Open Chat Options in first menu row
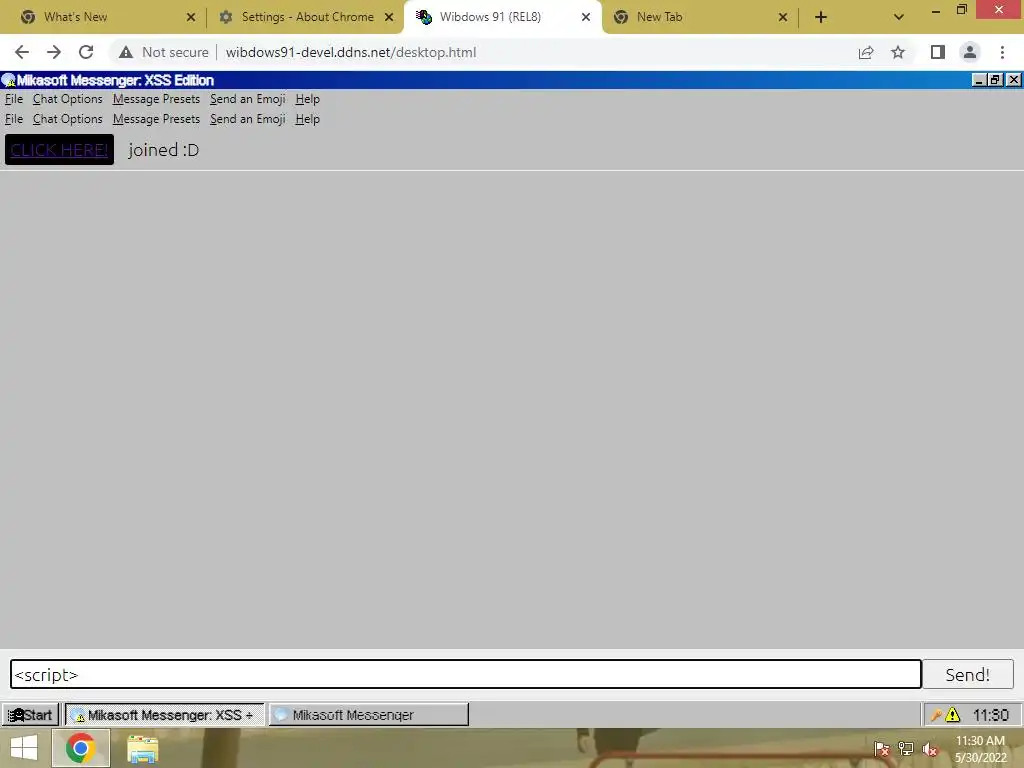This screenshot has width=1024, height=768. coord(67,99)
